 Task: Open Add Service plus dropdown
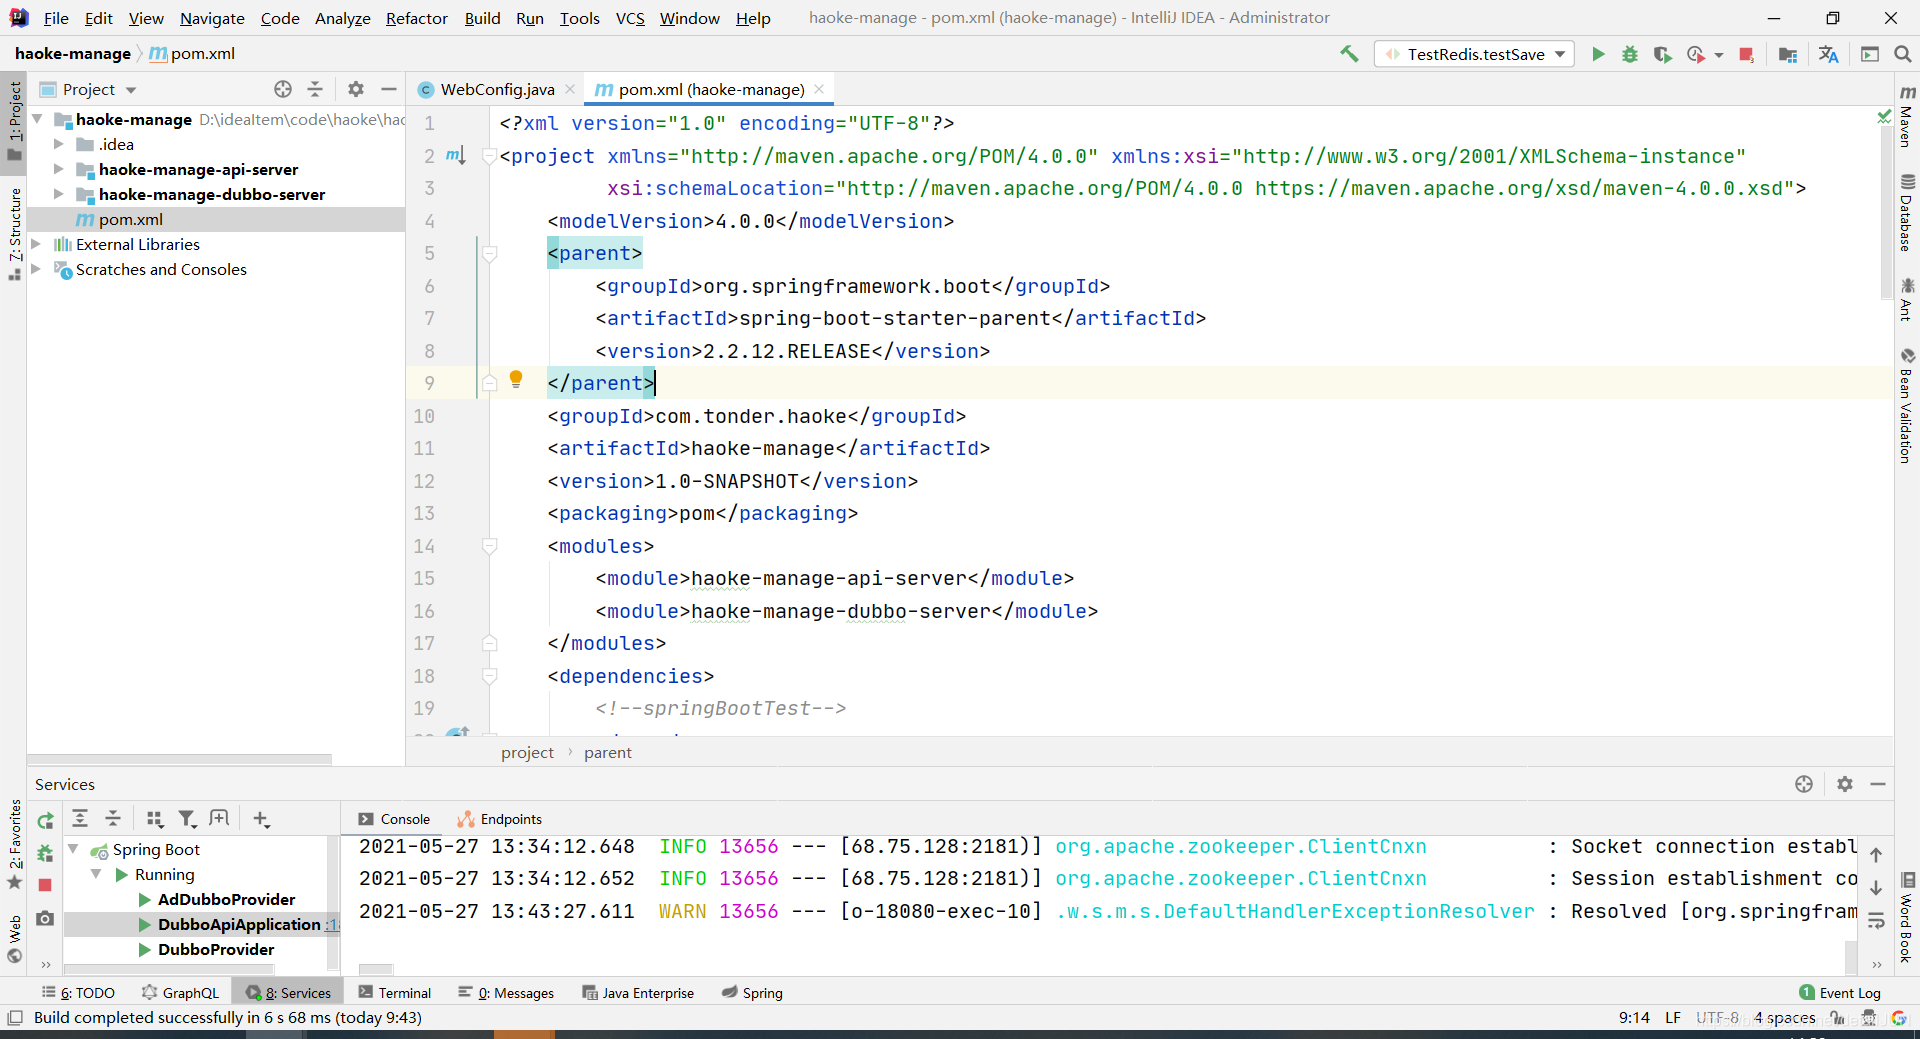coord(261,818)
